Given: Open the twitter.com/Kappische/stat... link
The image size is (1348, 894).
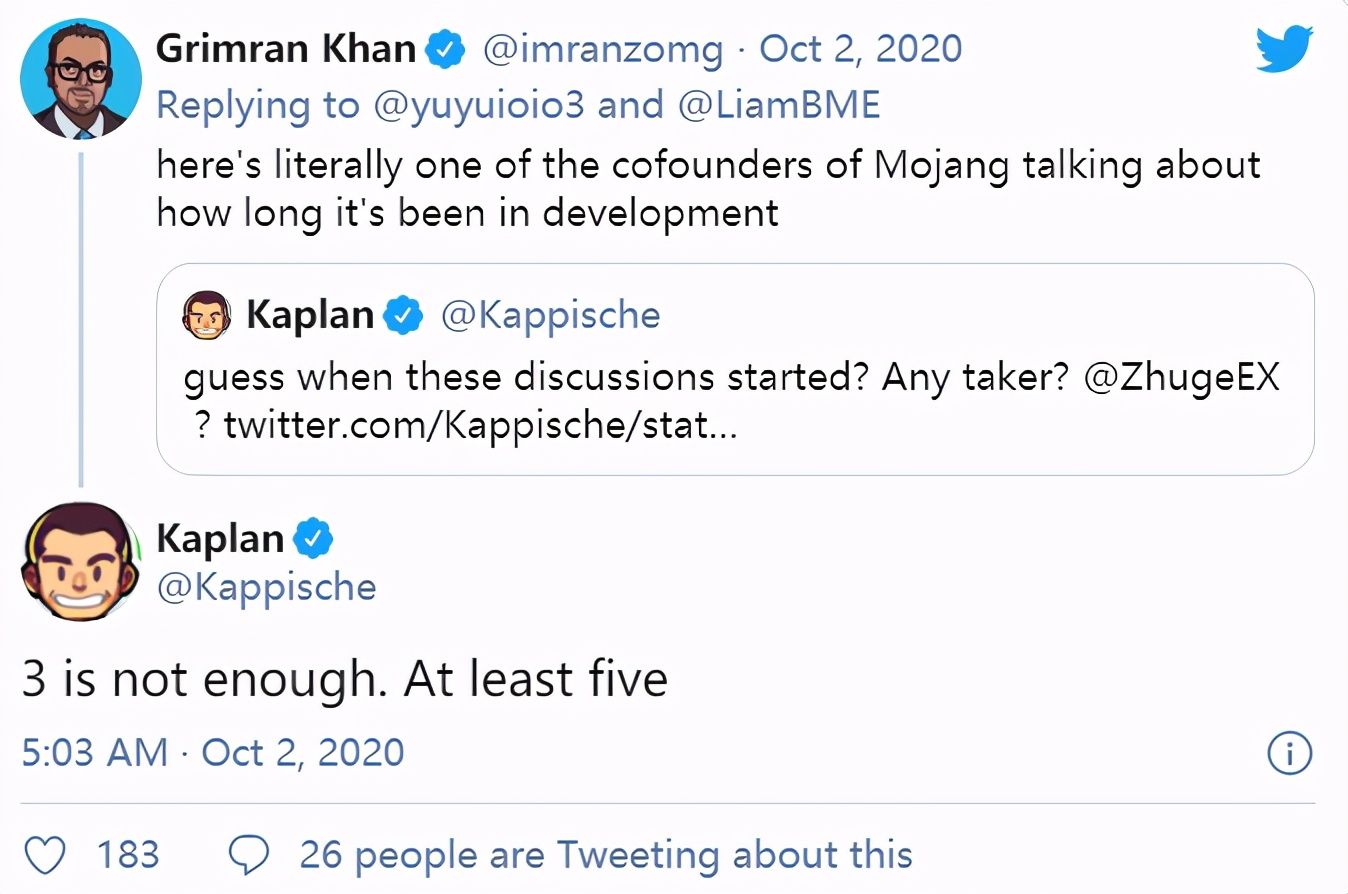Looking at the screenshot, I should coord(481,426).
